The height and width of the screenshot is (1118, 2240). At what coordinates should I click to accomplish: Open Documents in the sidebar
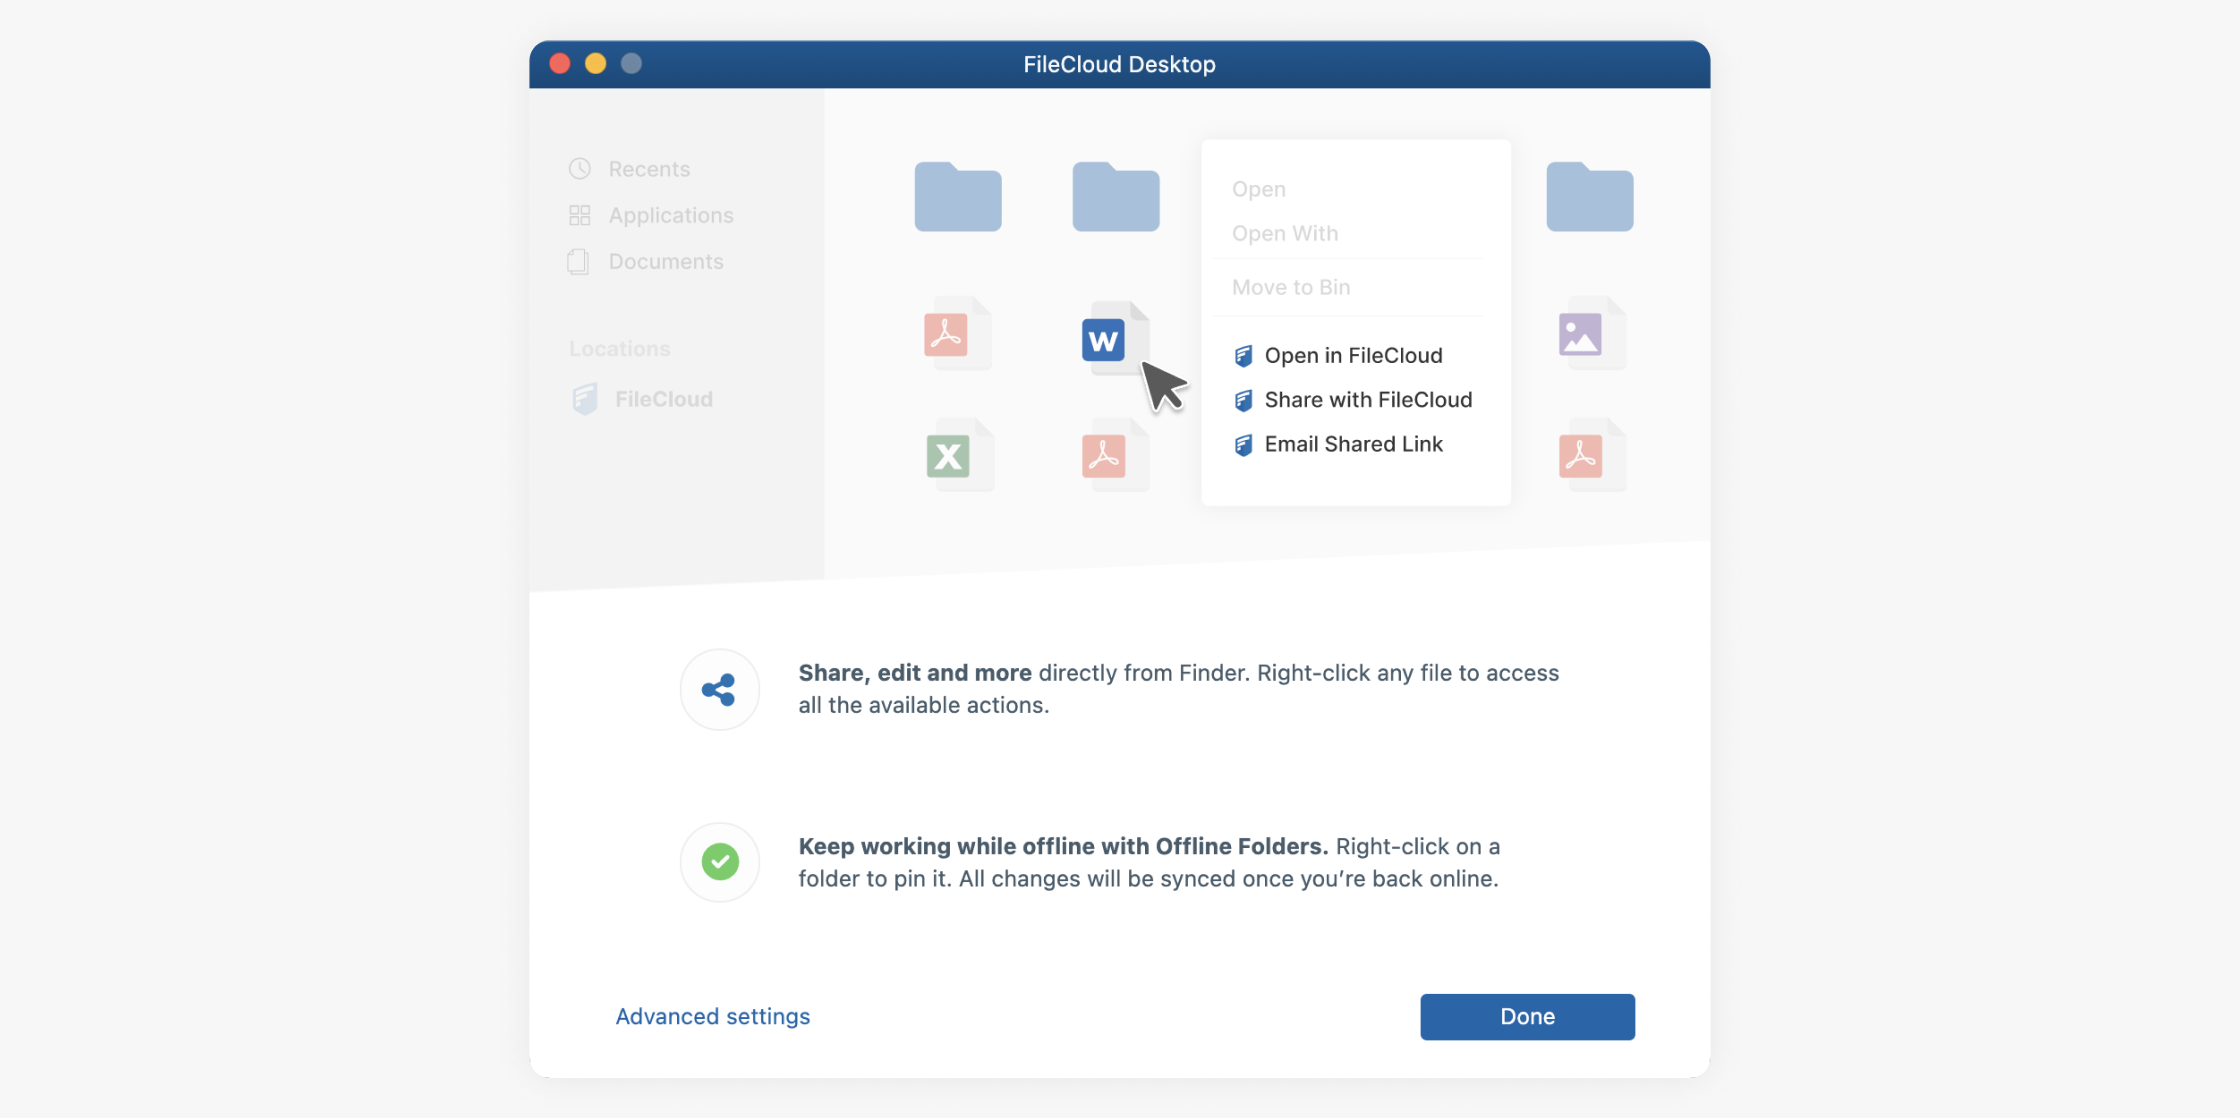pyautogui.click(x=666, y=261)
